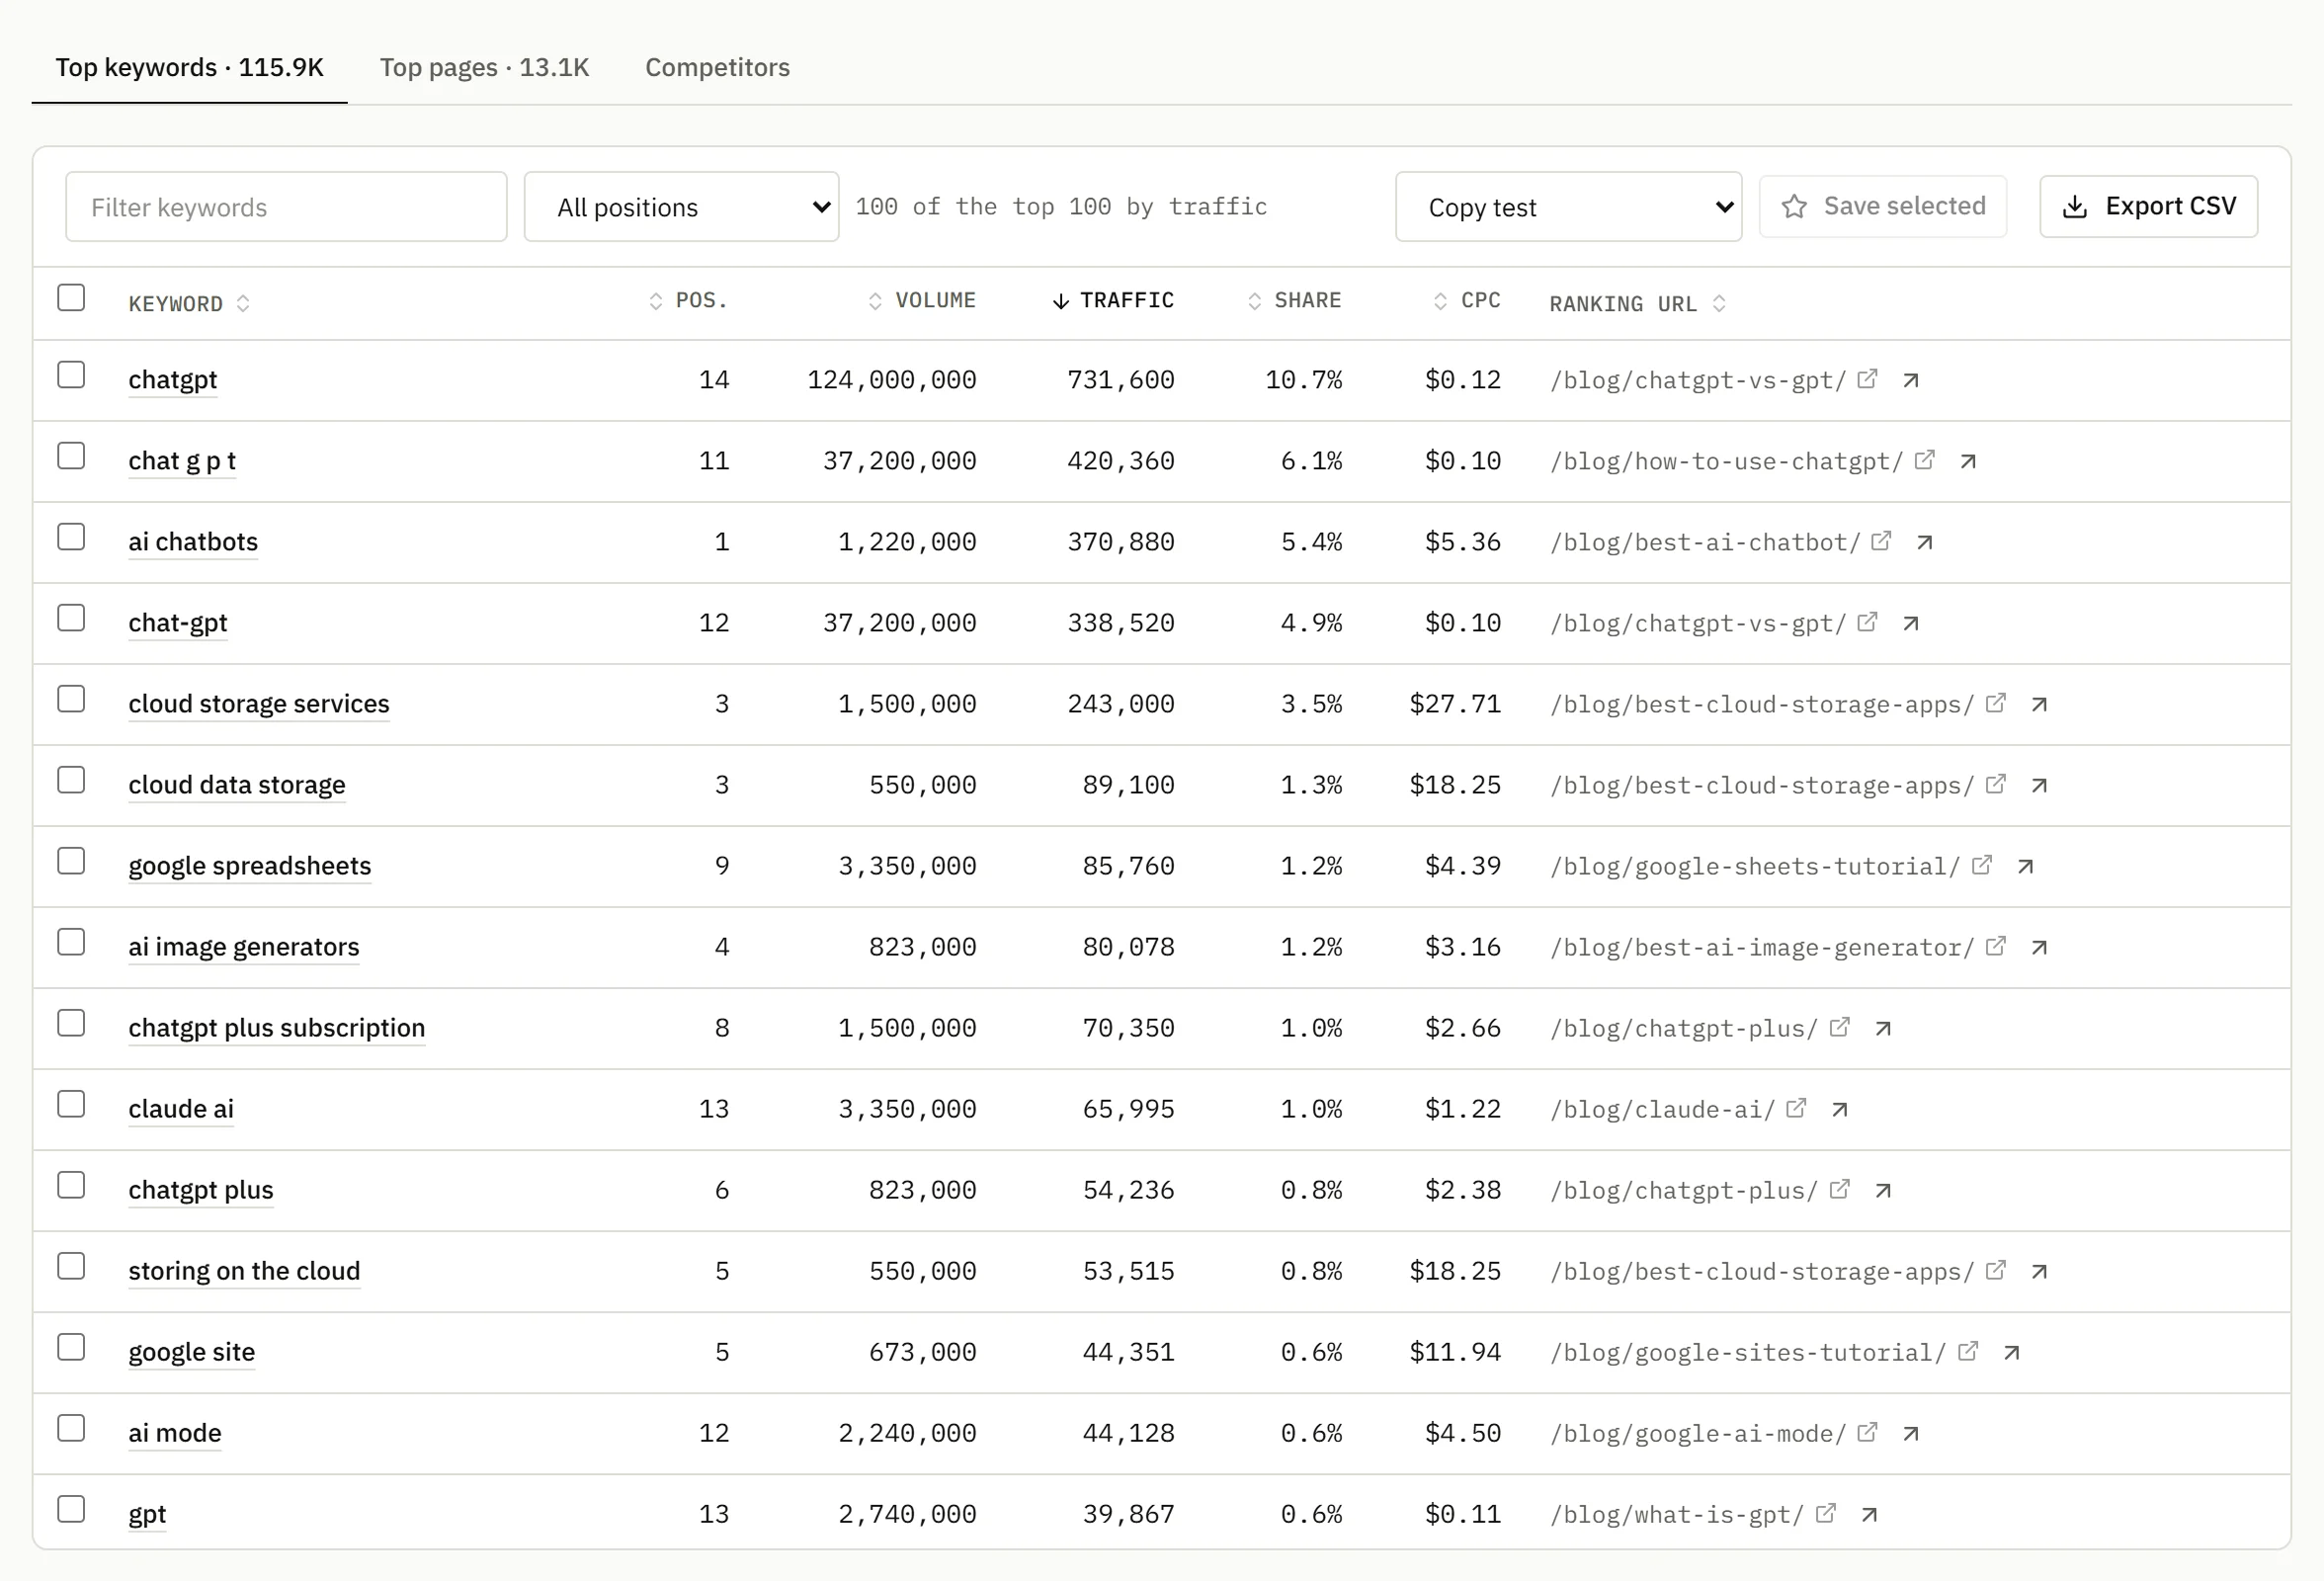Click arrow icon in ai mode row

[1910, 1433]
